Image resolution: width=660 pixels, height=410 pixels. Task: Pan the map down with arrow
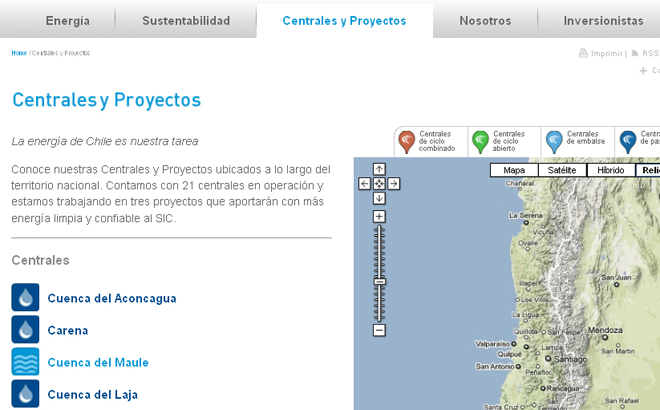(x=379, y=198)
